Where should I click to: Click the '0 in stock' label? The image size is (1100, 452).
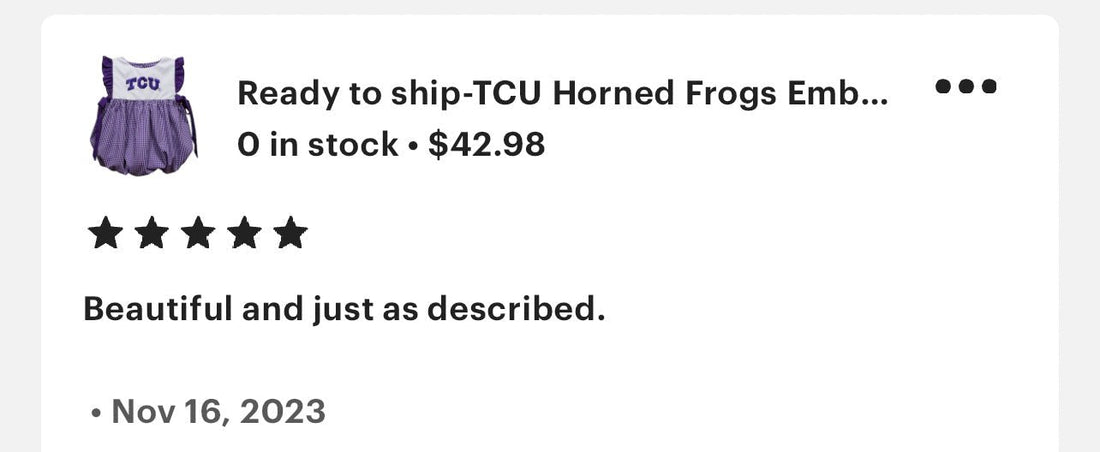pos(318,145)
